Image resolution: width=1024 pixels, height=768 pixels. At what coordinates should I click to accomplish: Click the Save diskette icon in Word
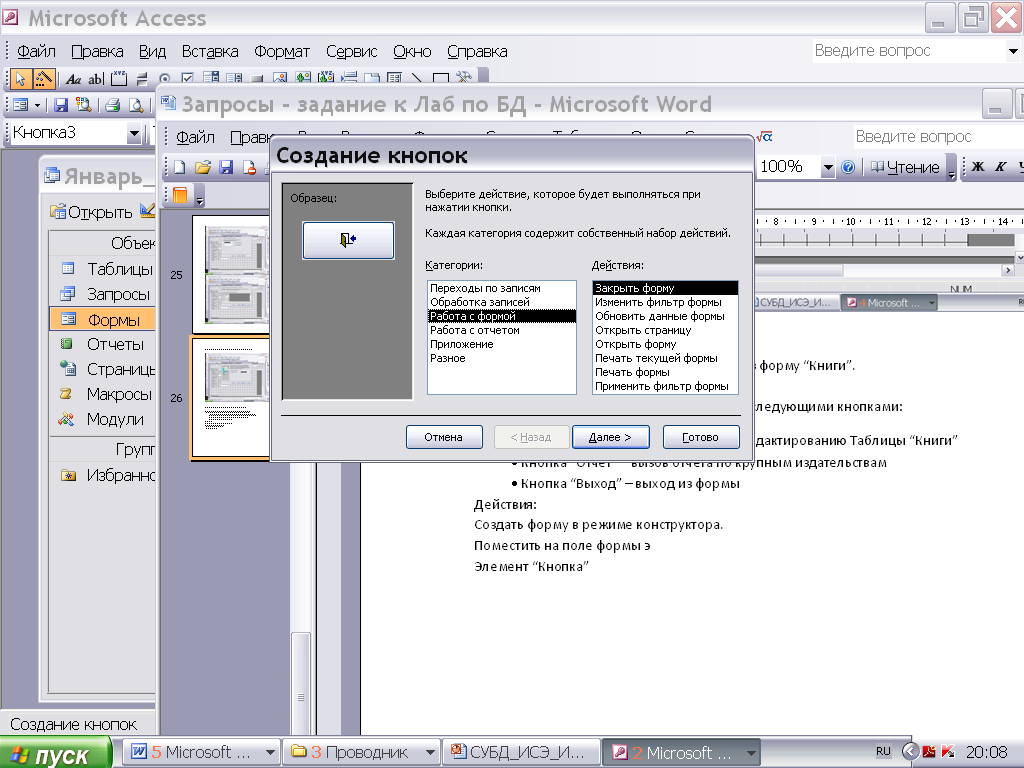pos(226,167)
